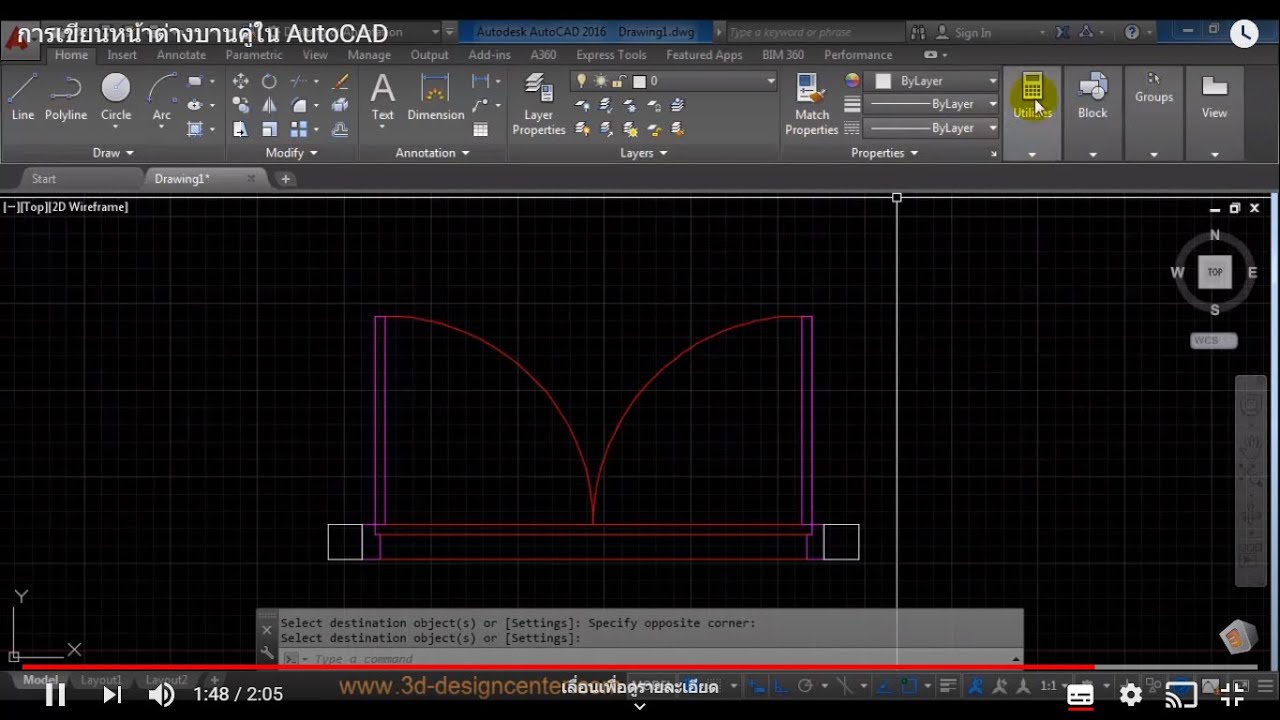Click the Match Properties tool
Image resolution: width=1280 pixels, height=720 pixels.
click(x=811, y=104)
